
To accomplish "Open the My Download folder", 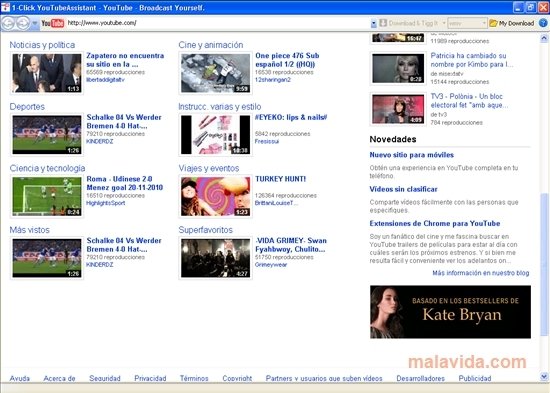I will tap(512, 23).
